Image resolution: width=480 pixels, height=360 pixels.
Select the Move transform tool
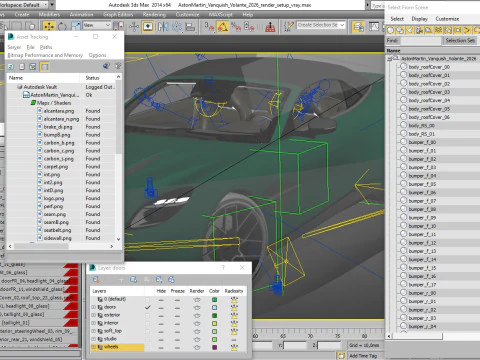point(49,26)
